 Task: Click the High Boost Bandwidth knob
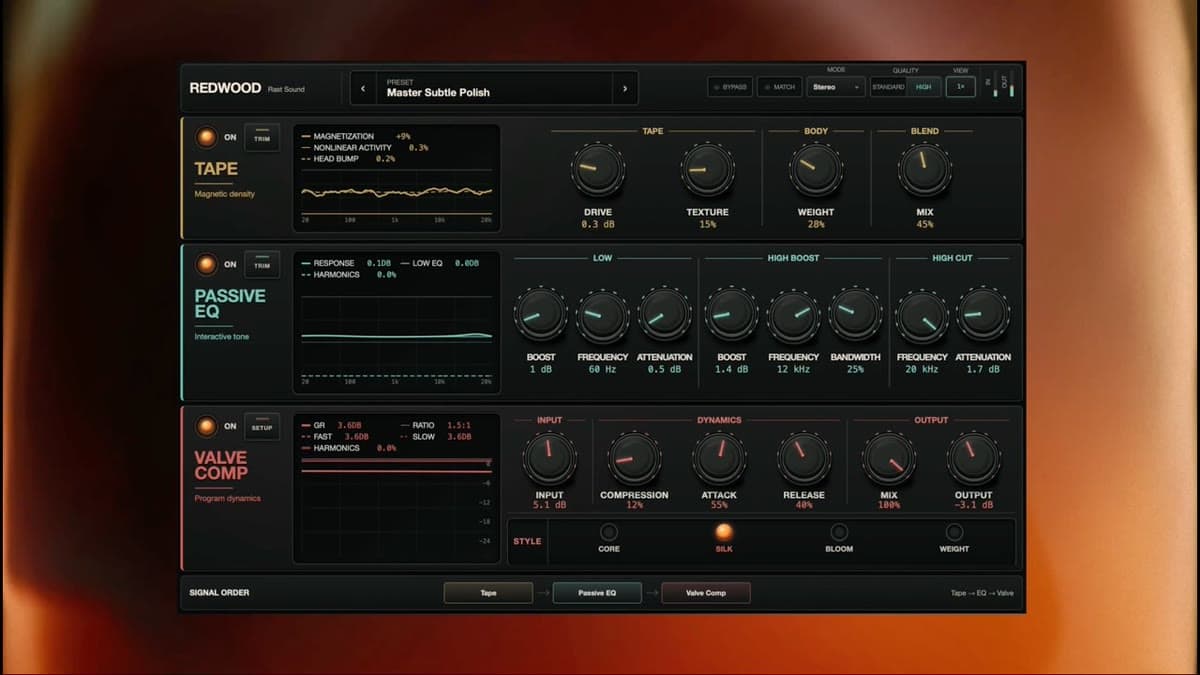856,315
